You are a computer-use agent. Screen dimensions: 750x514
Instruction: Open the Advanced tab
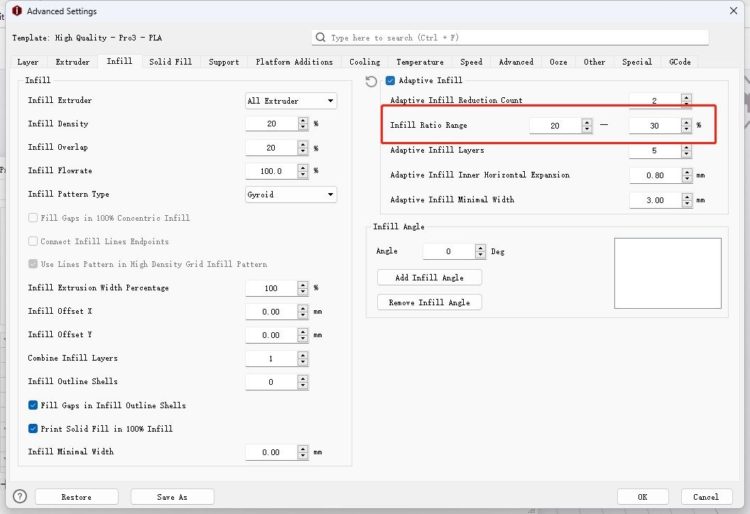(x=516, y=62)
